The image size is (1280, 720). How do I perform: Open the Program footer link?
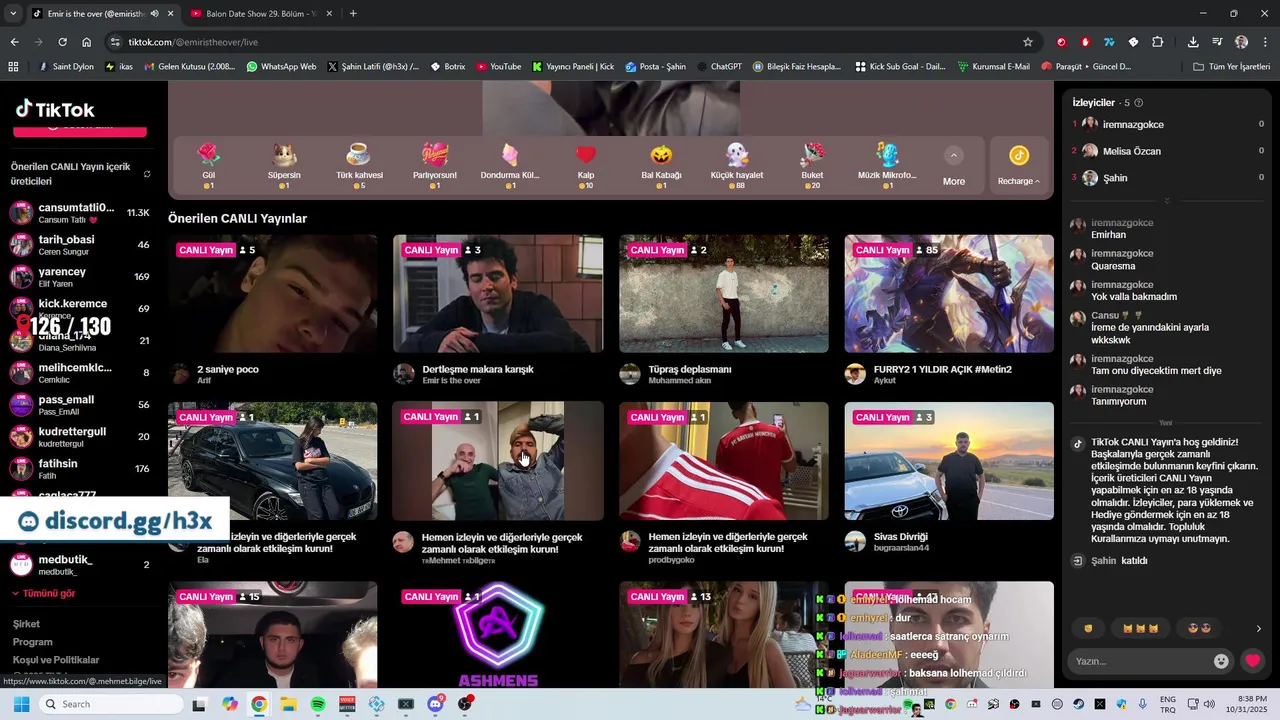click(32, 642)
